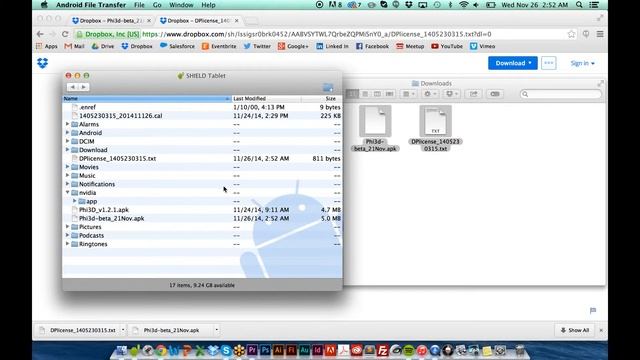Open DPlicense download item options arrow
Viewport: 640px width, 360px height.
(123, 330)
